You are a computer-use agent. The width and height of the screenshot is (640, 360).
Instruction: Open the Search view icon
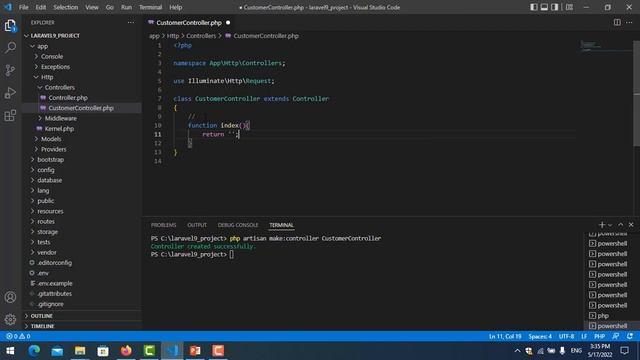point(10,48)
